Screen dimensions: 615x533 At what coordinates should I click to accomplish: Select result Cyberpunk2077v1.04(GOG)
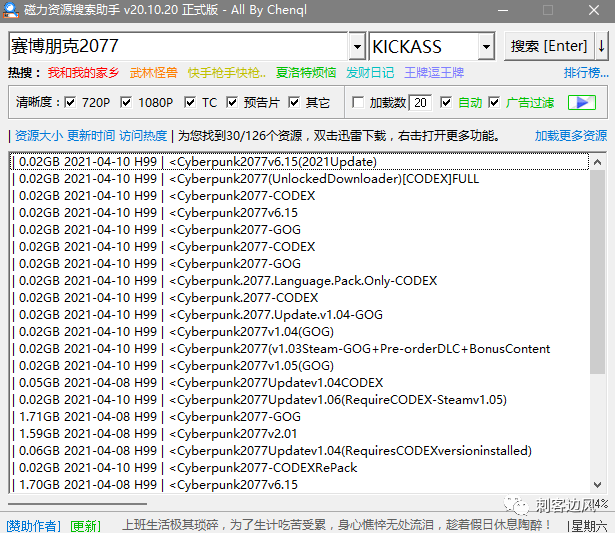(x=299, y=332)
